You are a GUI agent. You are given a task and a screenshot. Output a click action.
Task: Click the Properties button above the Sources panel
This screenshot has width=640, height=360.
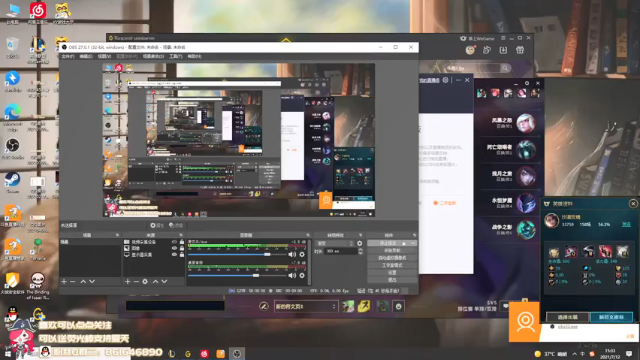(x=157, y=225)
